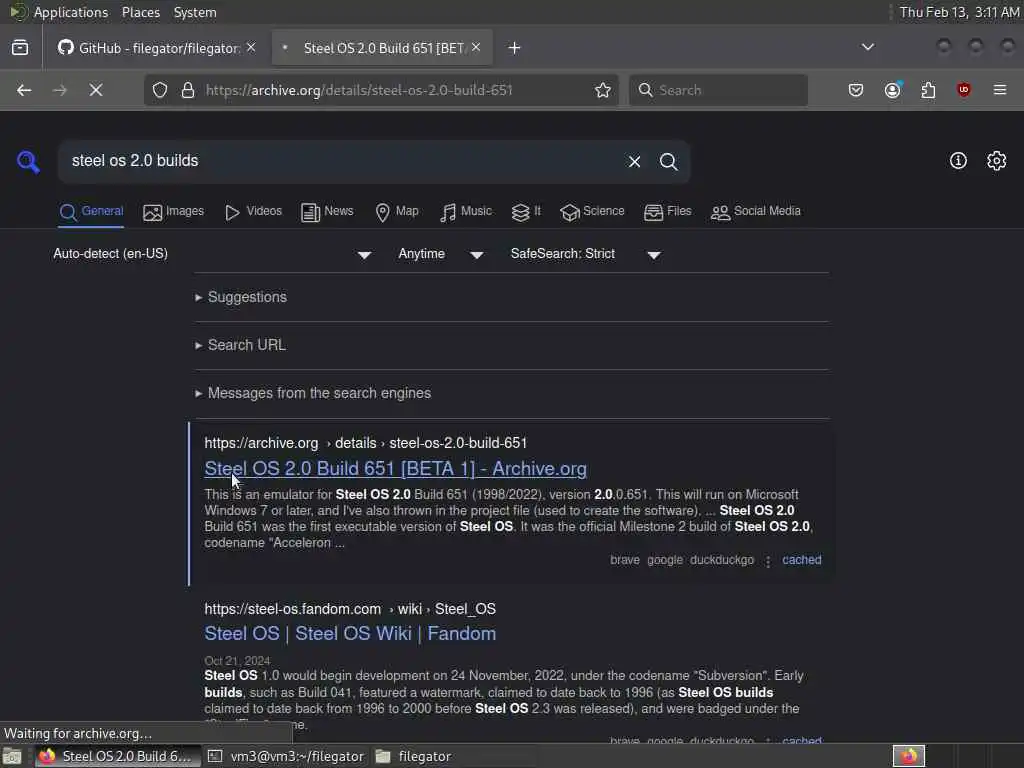1024x768 pixels.
Task: Switch to Videos category
Action: (253, 212)
